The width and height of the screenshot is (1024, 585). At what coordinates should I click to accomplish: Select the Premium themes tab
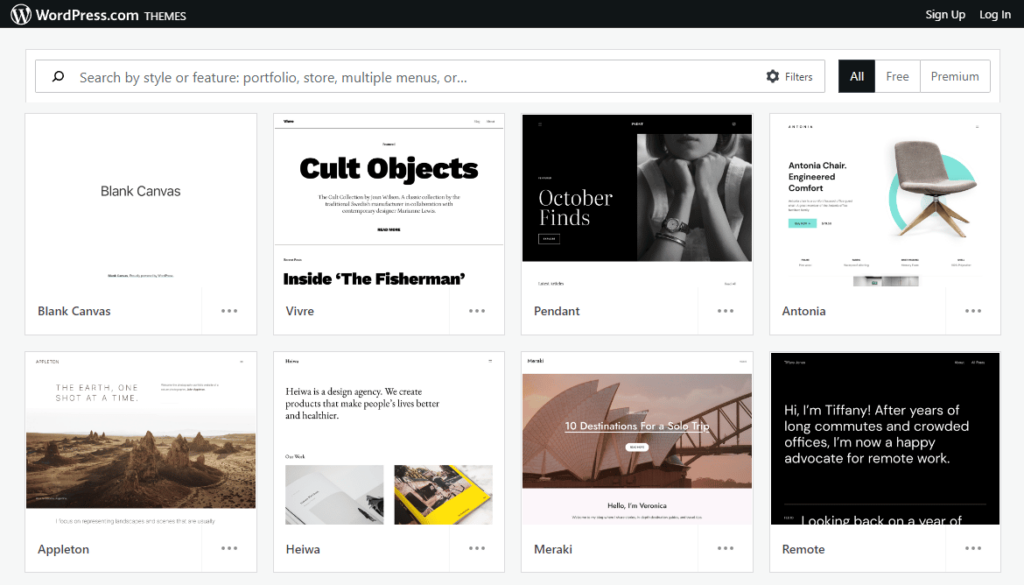coord(955,76)
